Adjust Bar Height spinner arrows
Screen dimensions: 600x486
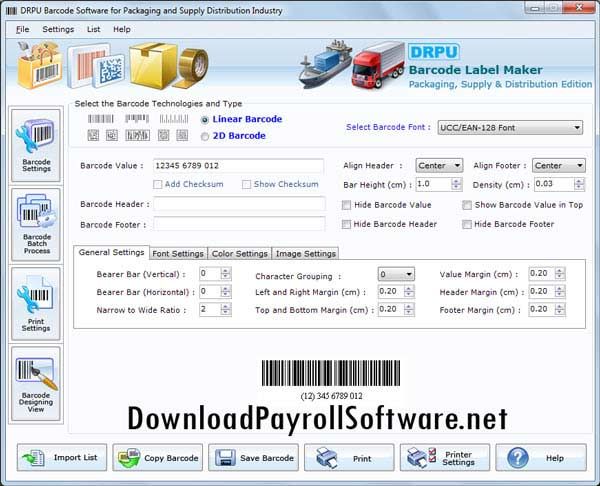[456, 184]
